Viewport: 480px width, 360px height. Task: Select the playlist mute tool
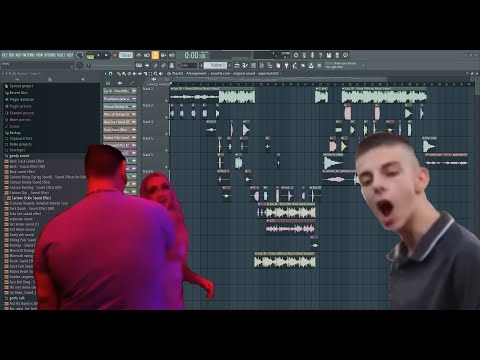coord(134,74)
